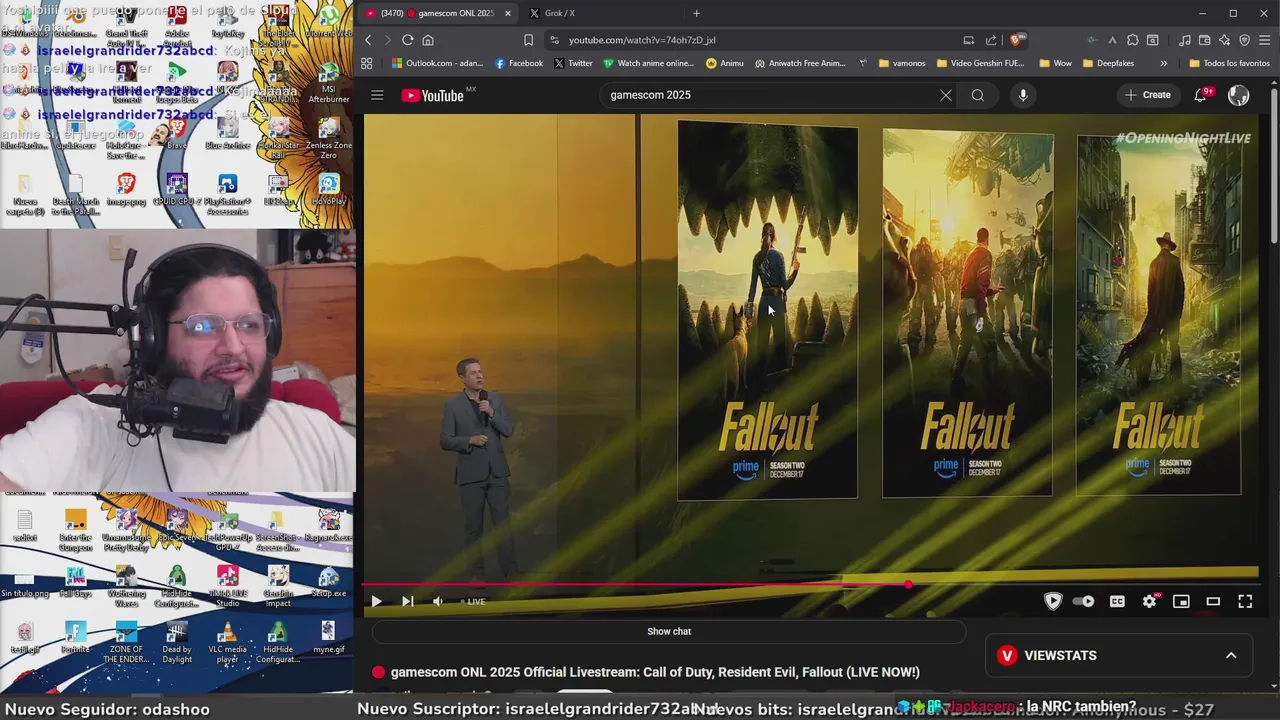Open Todos los favoritos folder
Viewport: 1280px width, 720px height.
[1229, 63]
